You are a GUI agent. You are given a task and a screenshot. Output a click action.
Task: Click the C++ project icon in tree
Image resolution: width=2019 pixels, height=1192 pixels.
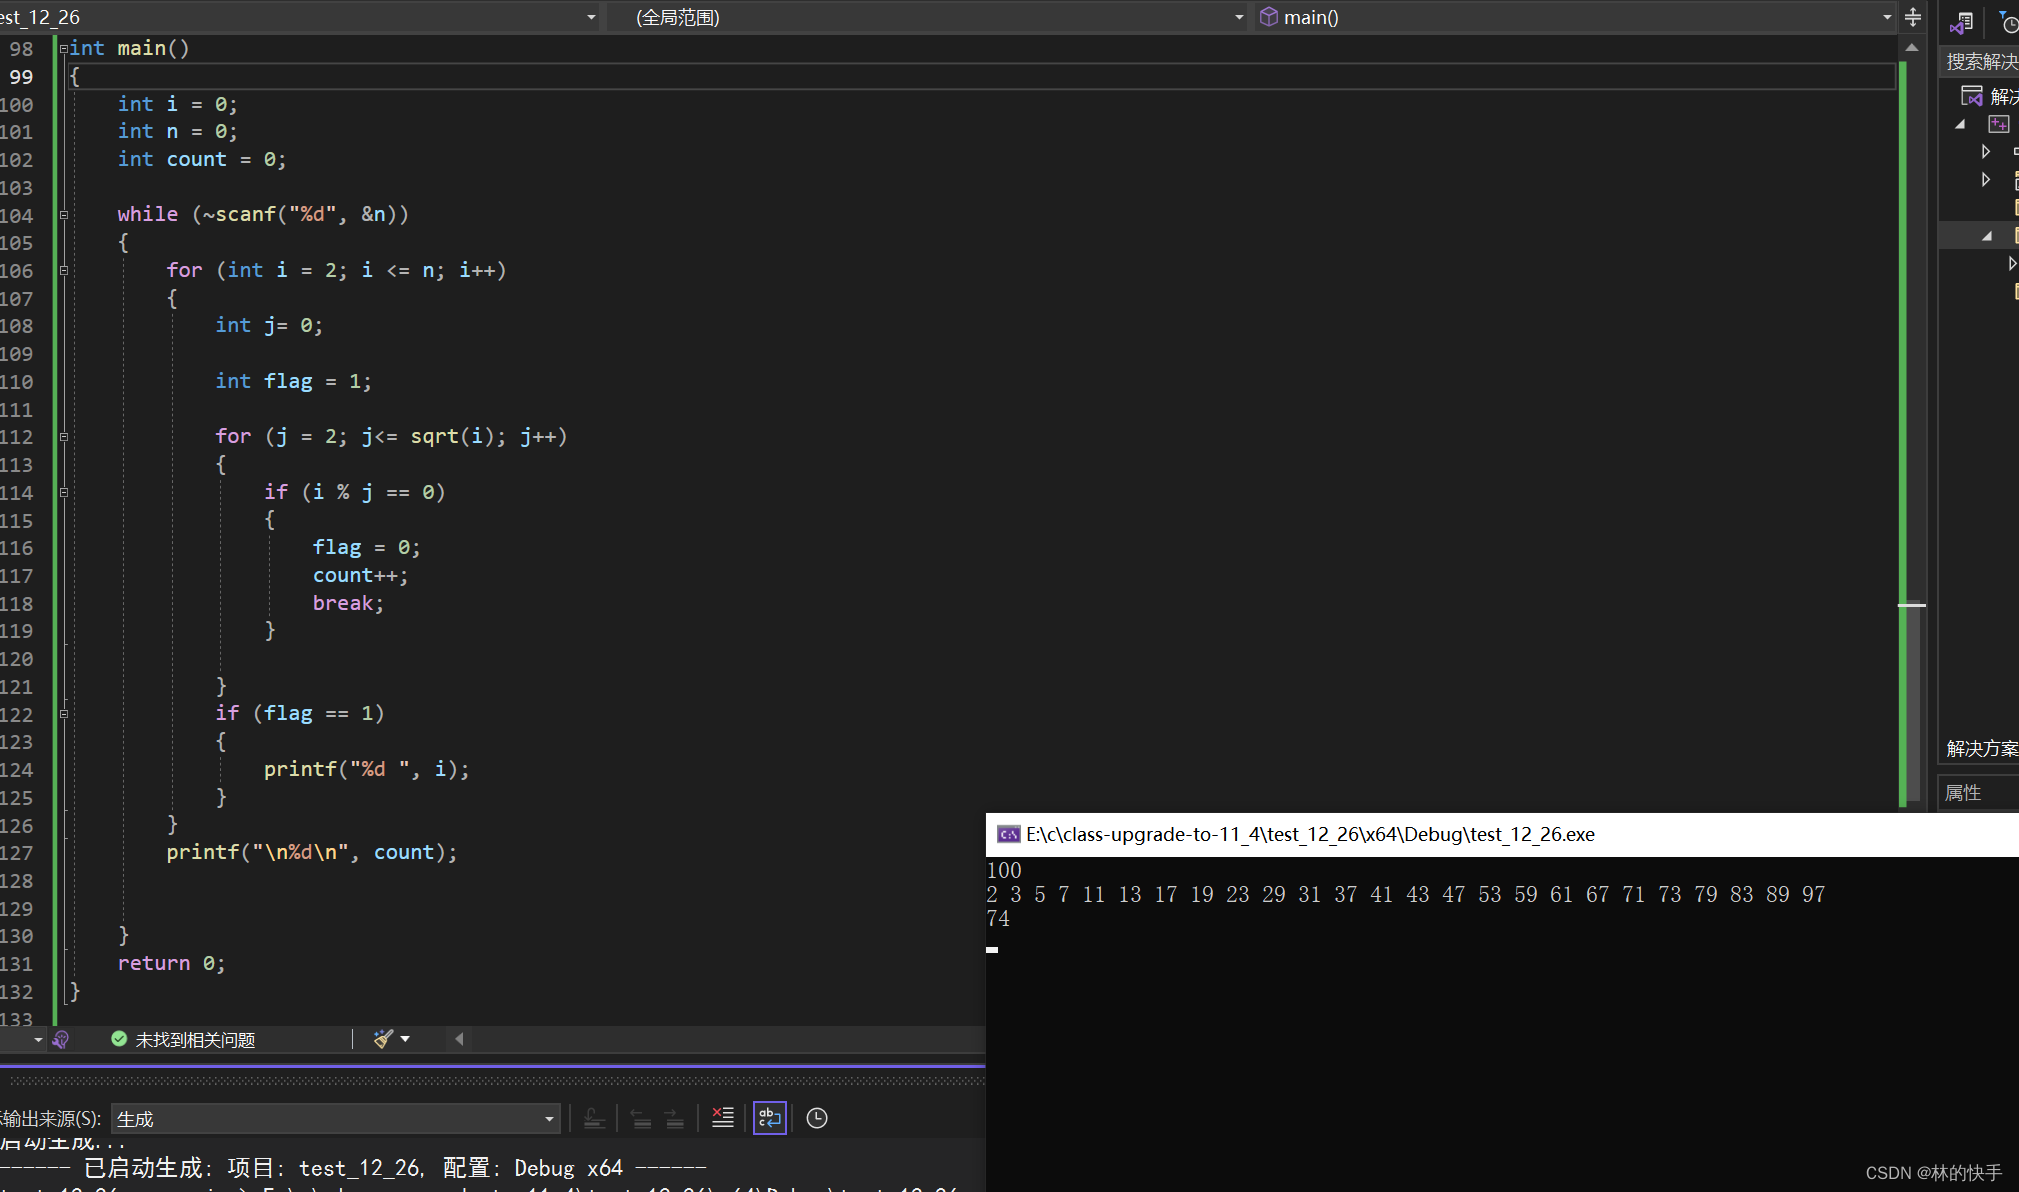point(1998,124)
